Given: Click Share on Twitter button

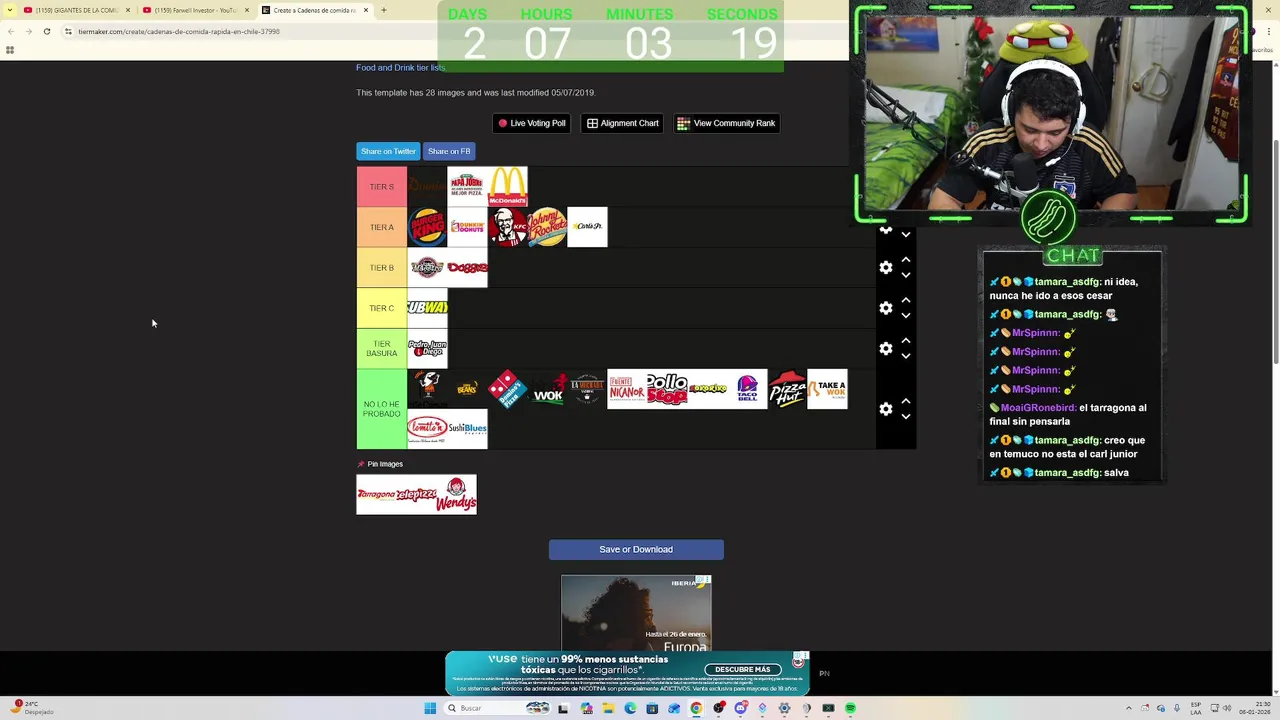Looking at the screenshot, I should click(388, 151).
